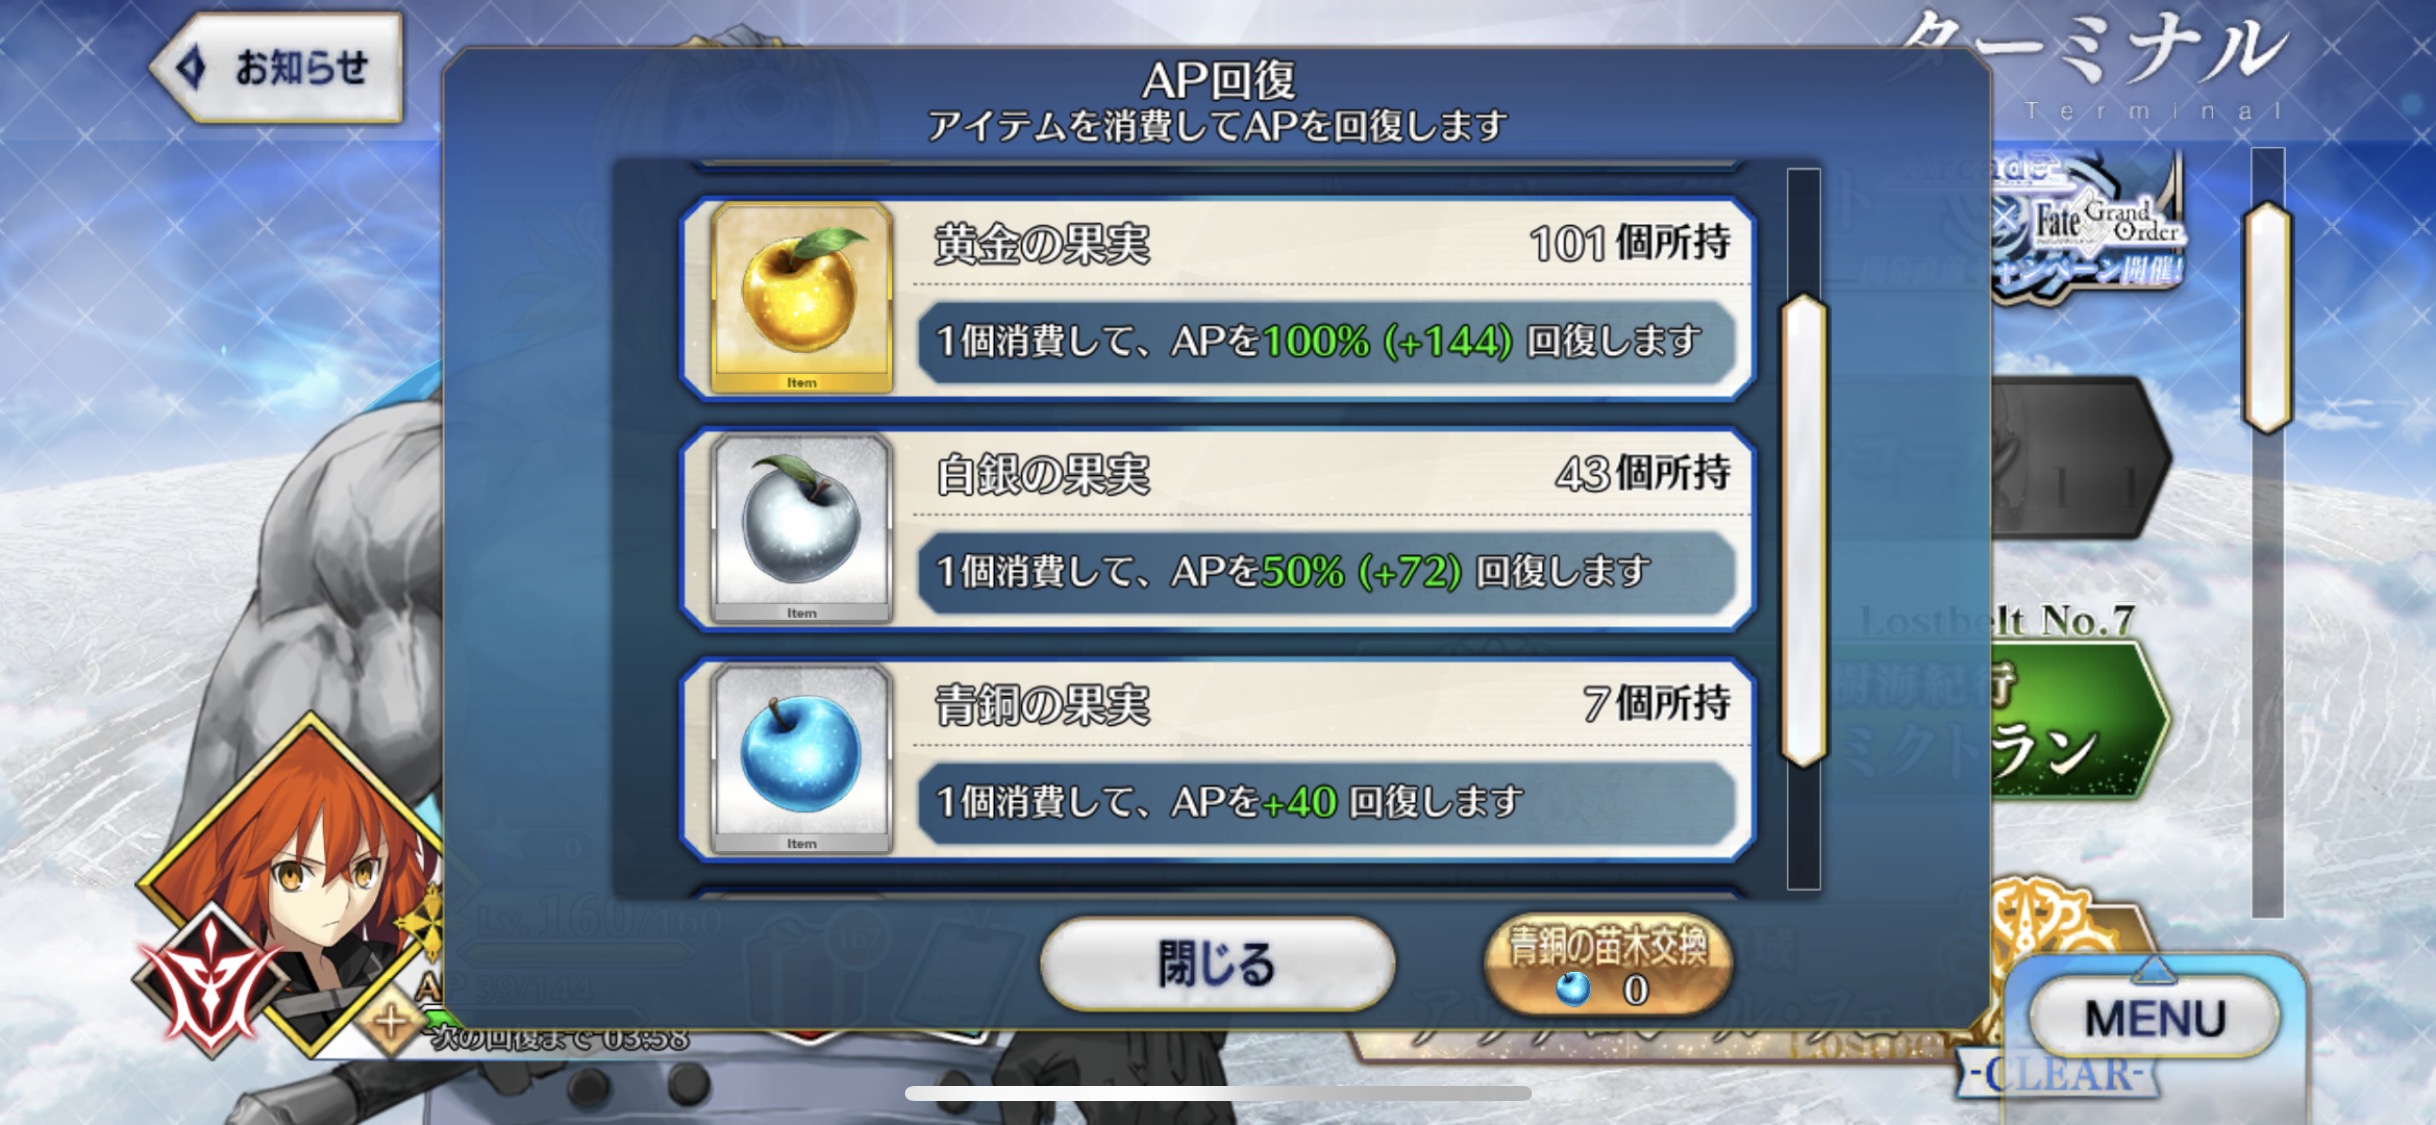Select the 黄金の果実 recovery row
The image size is (2436, 1125).
tap(1217, 298)
